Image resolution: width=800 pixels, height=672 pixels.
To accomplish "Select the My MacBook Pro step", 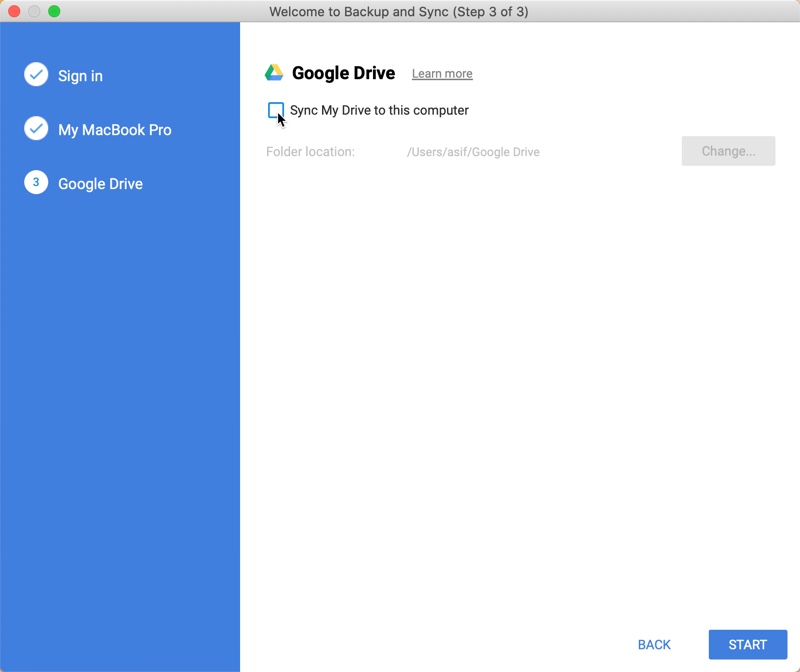I will click(x=114, y=130).
